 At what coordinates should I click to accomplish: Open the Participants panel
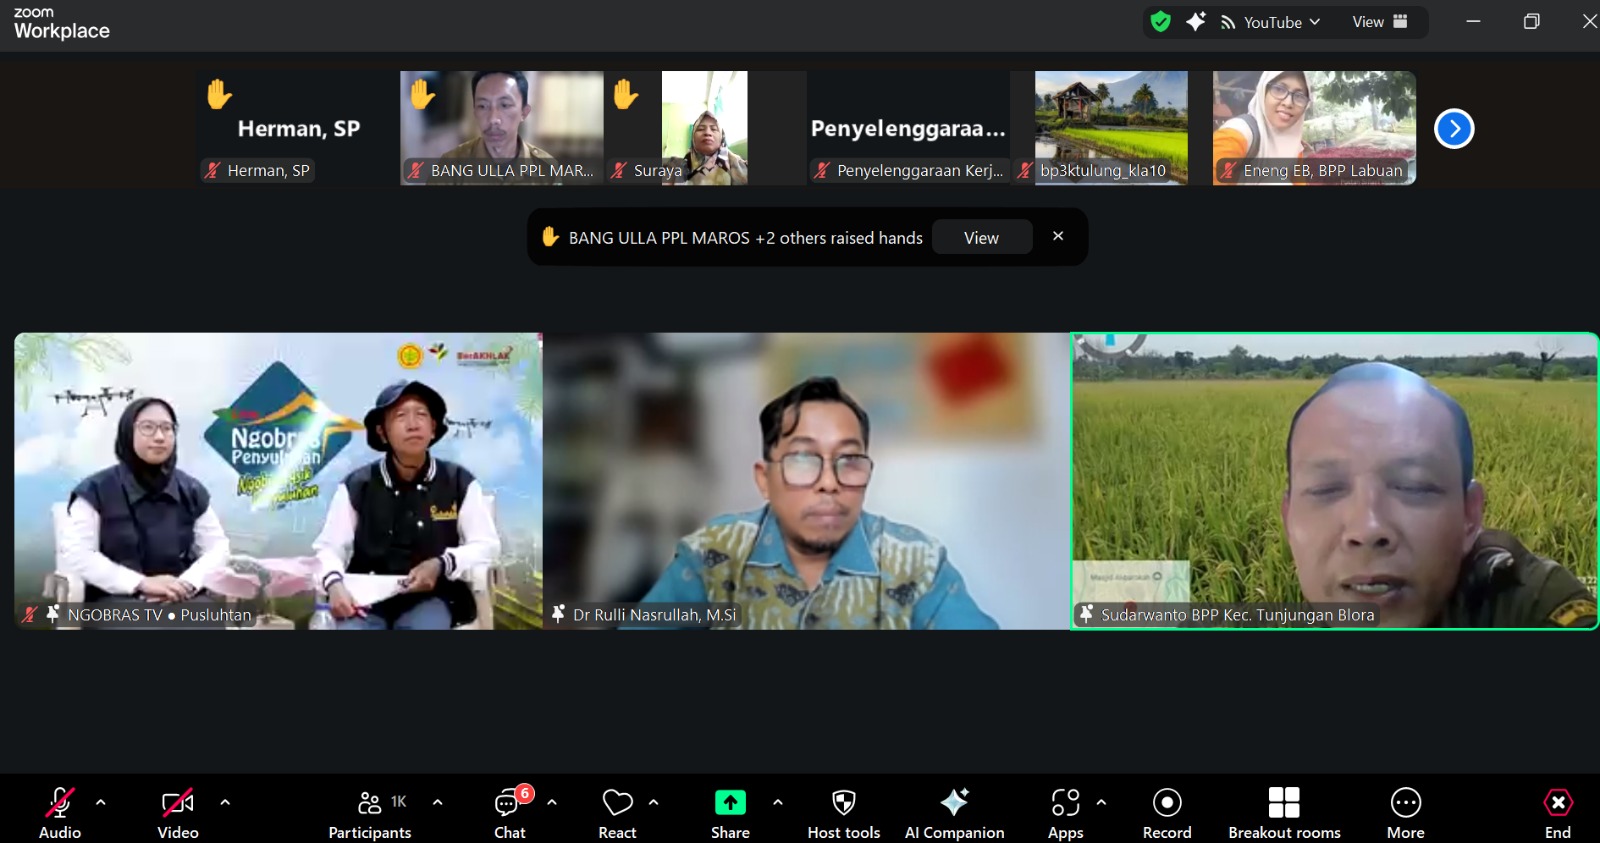click(x=370, y=812)
